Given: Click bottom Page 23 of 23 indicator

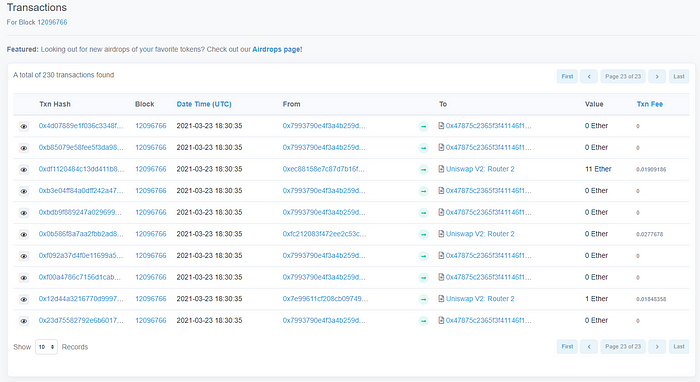Looking at the screenshot, I should pyautogui.click(x=623, y=347).
